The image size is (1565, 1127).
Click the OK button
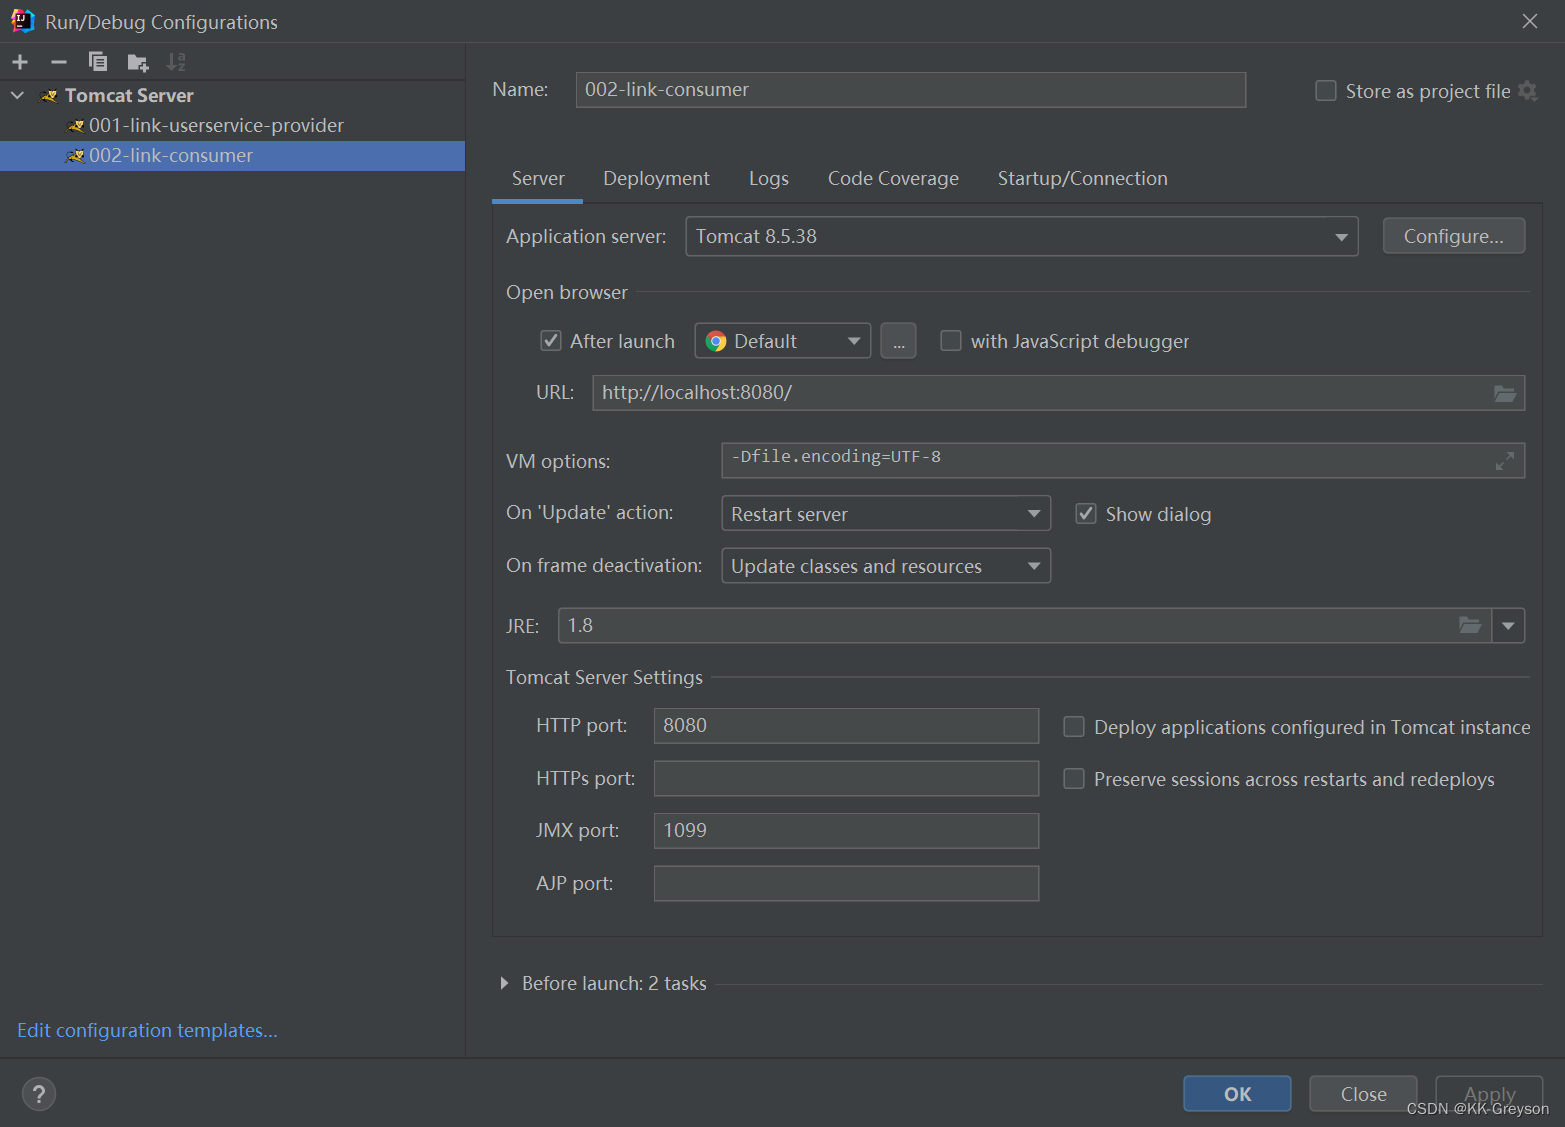tap(1237, 1094)
